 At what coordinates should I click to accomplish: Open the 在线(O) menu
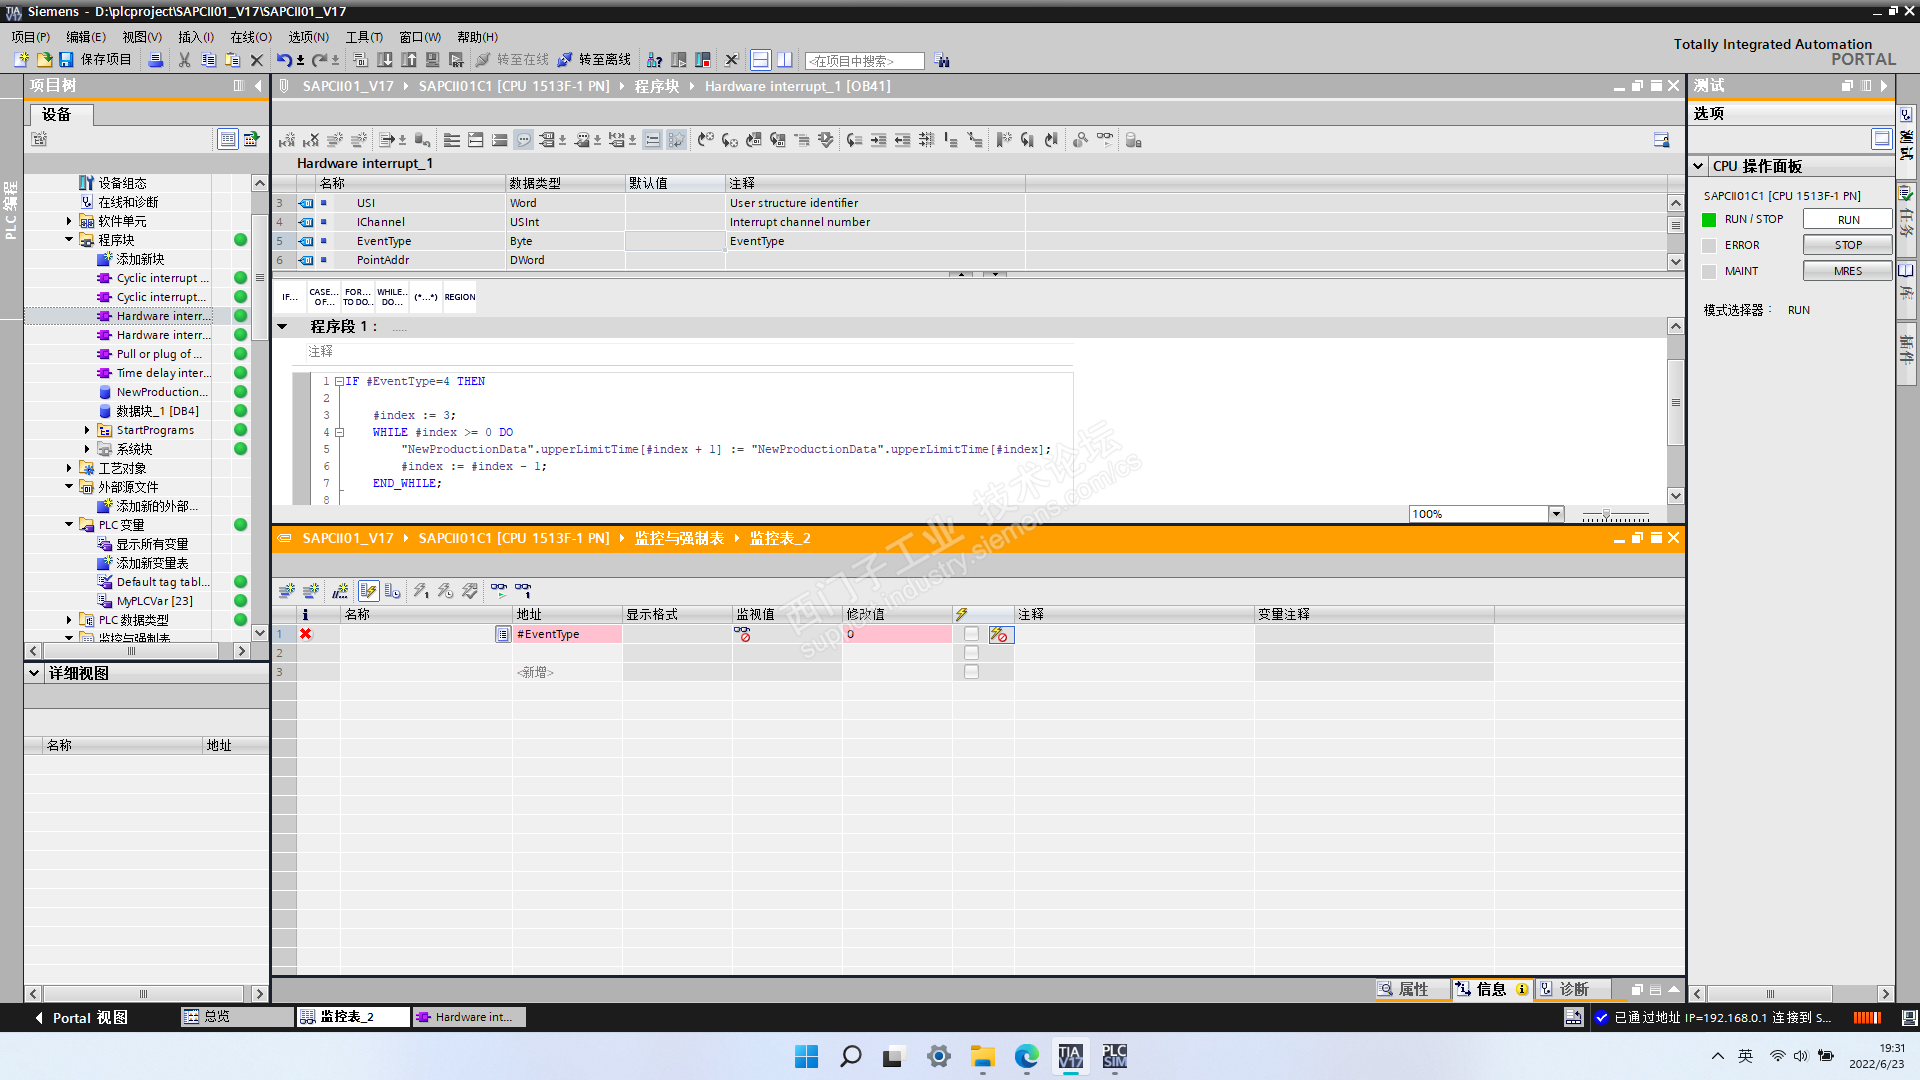click(250, 37)
